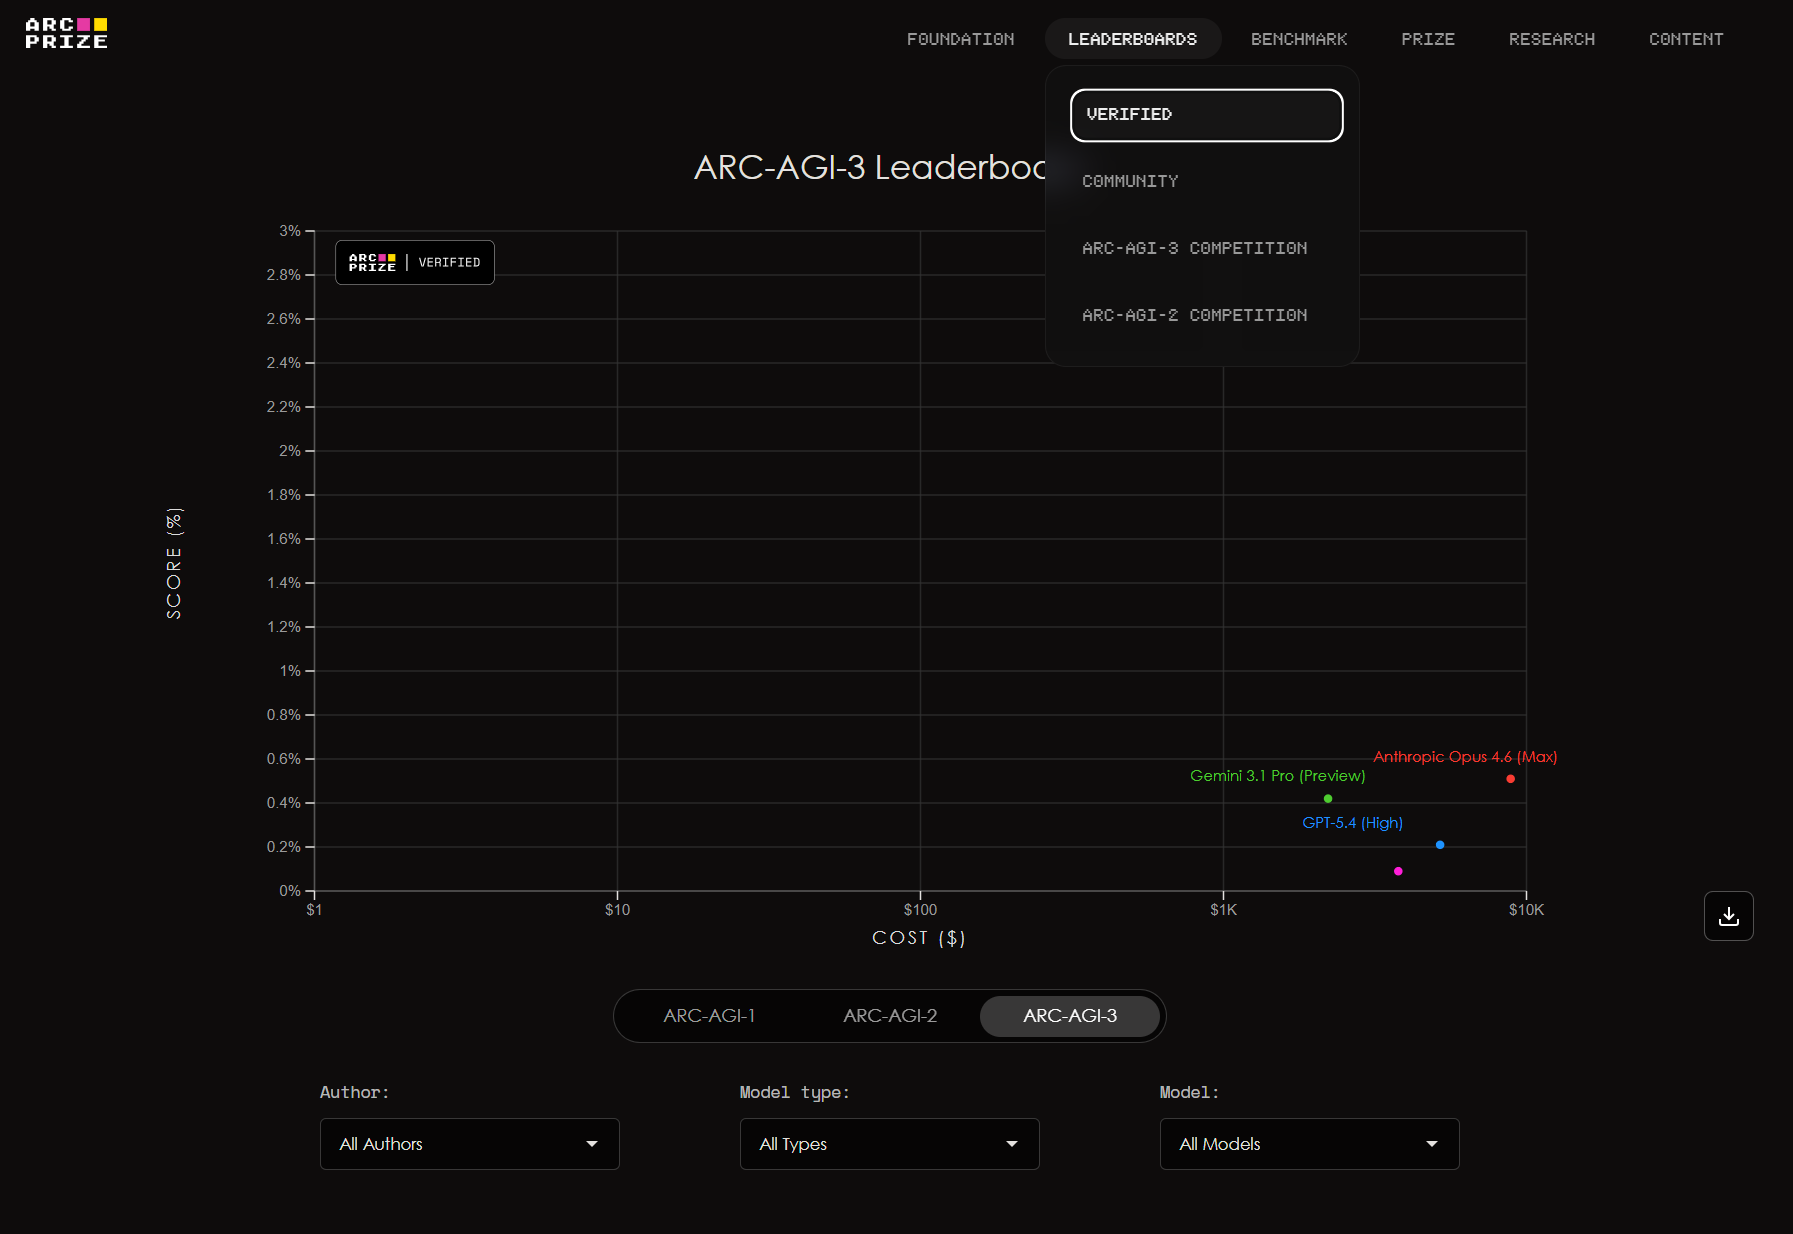Switch to the ARC-AGI-2 tab
The image size is (1793, 1234).
[890, 1016]
